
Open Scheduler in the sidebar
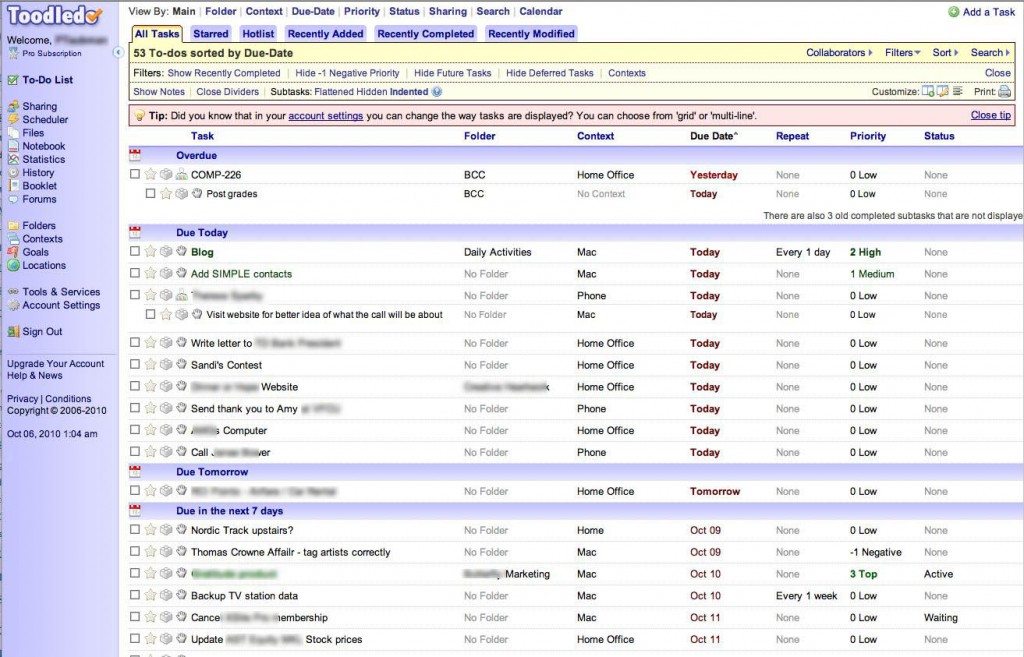point(45,120)
